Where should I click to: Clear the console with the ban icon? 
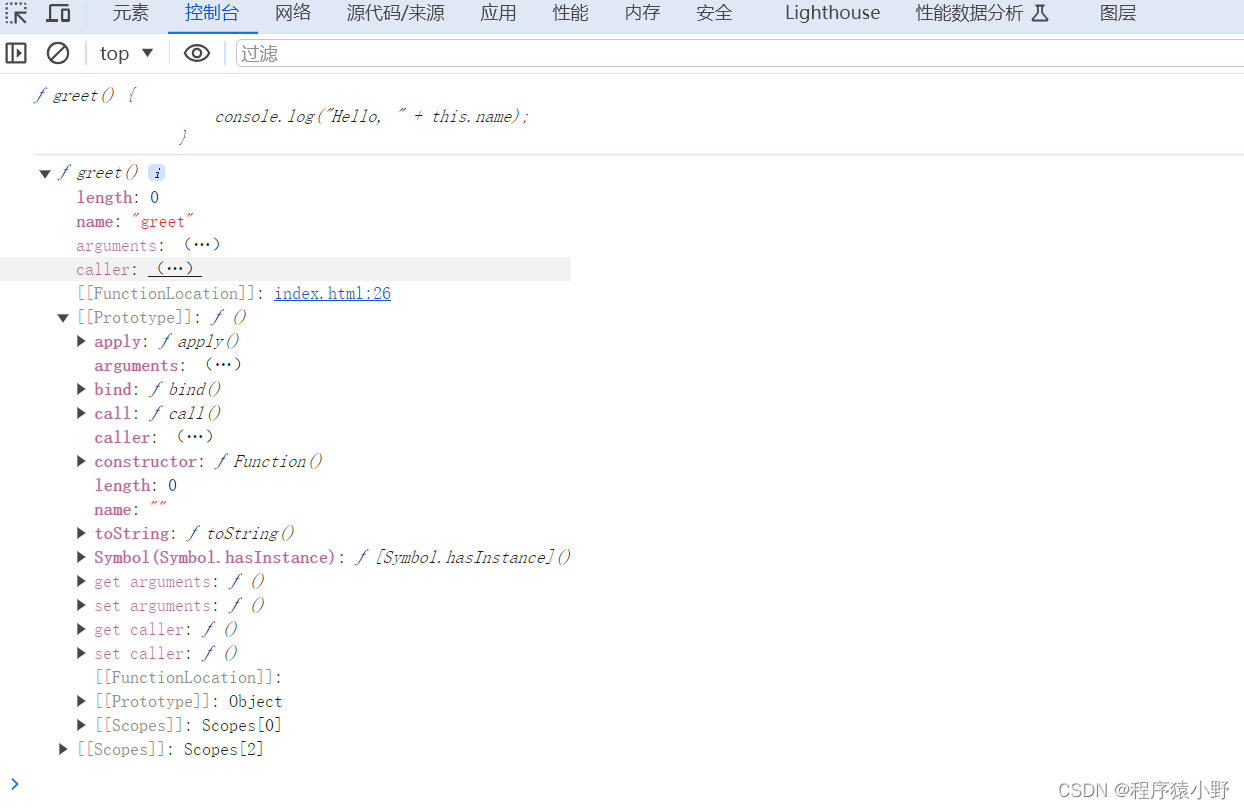[58, 53]
